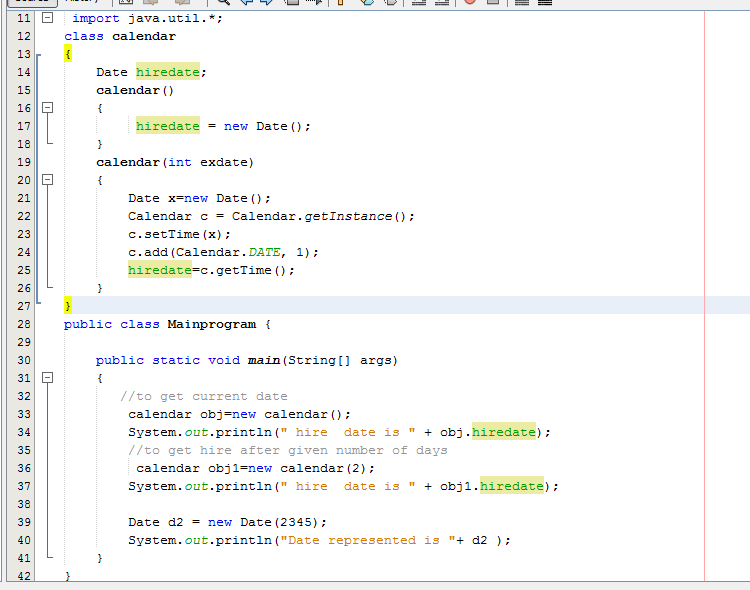Click 'hiredate=c.getTime();' on line 25
750x590 pixels.
click(x=211, y=270)
